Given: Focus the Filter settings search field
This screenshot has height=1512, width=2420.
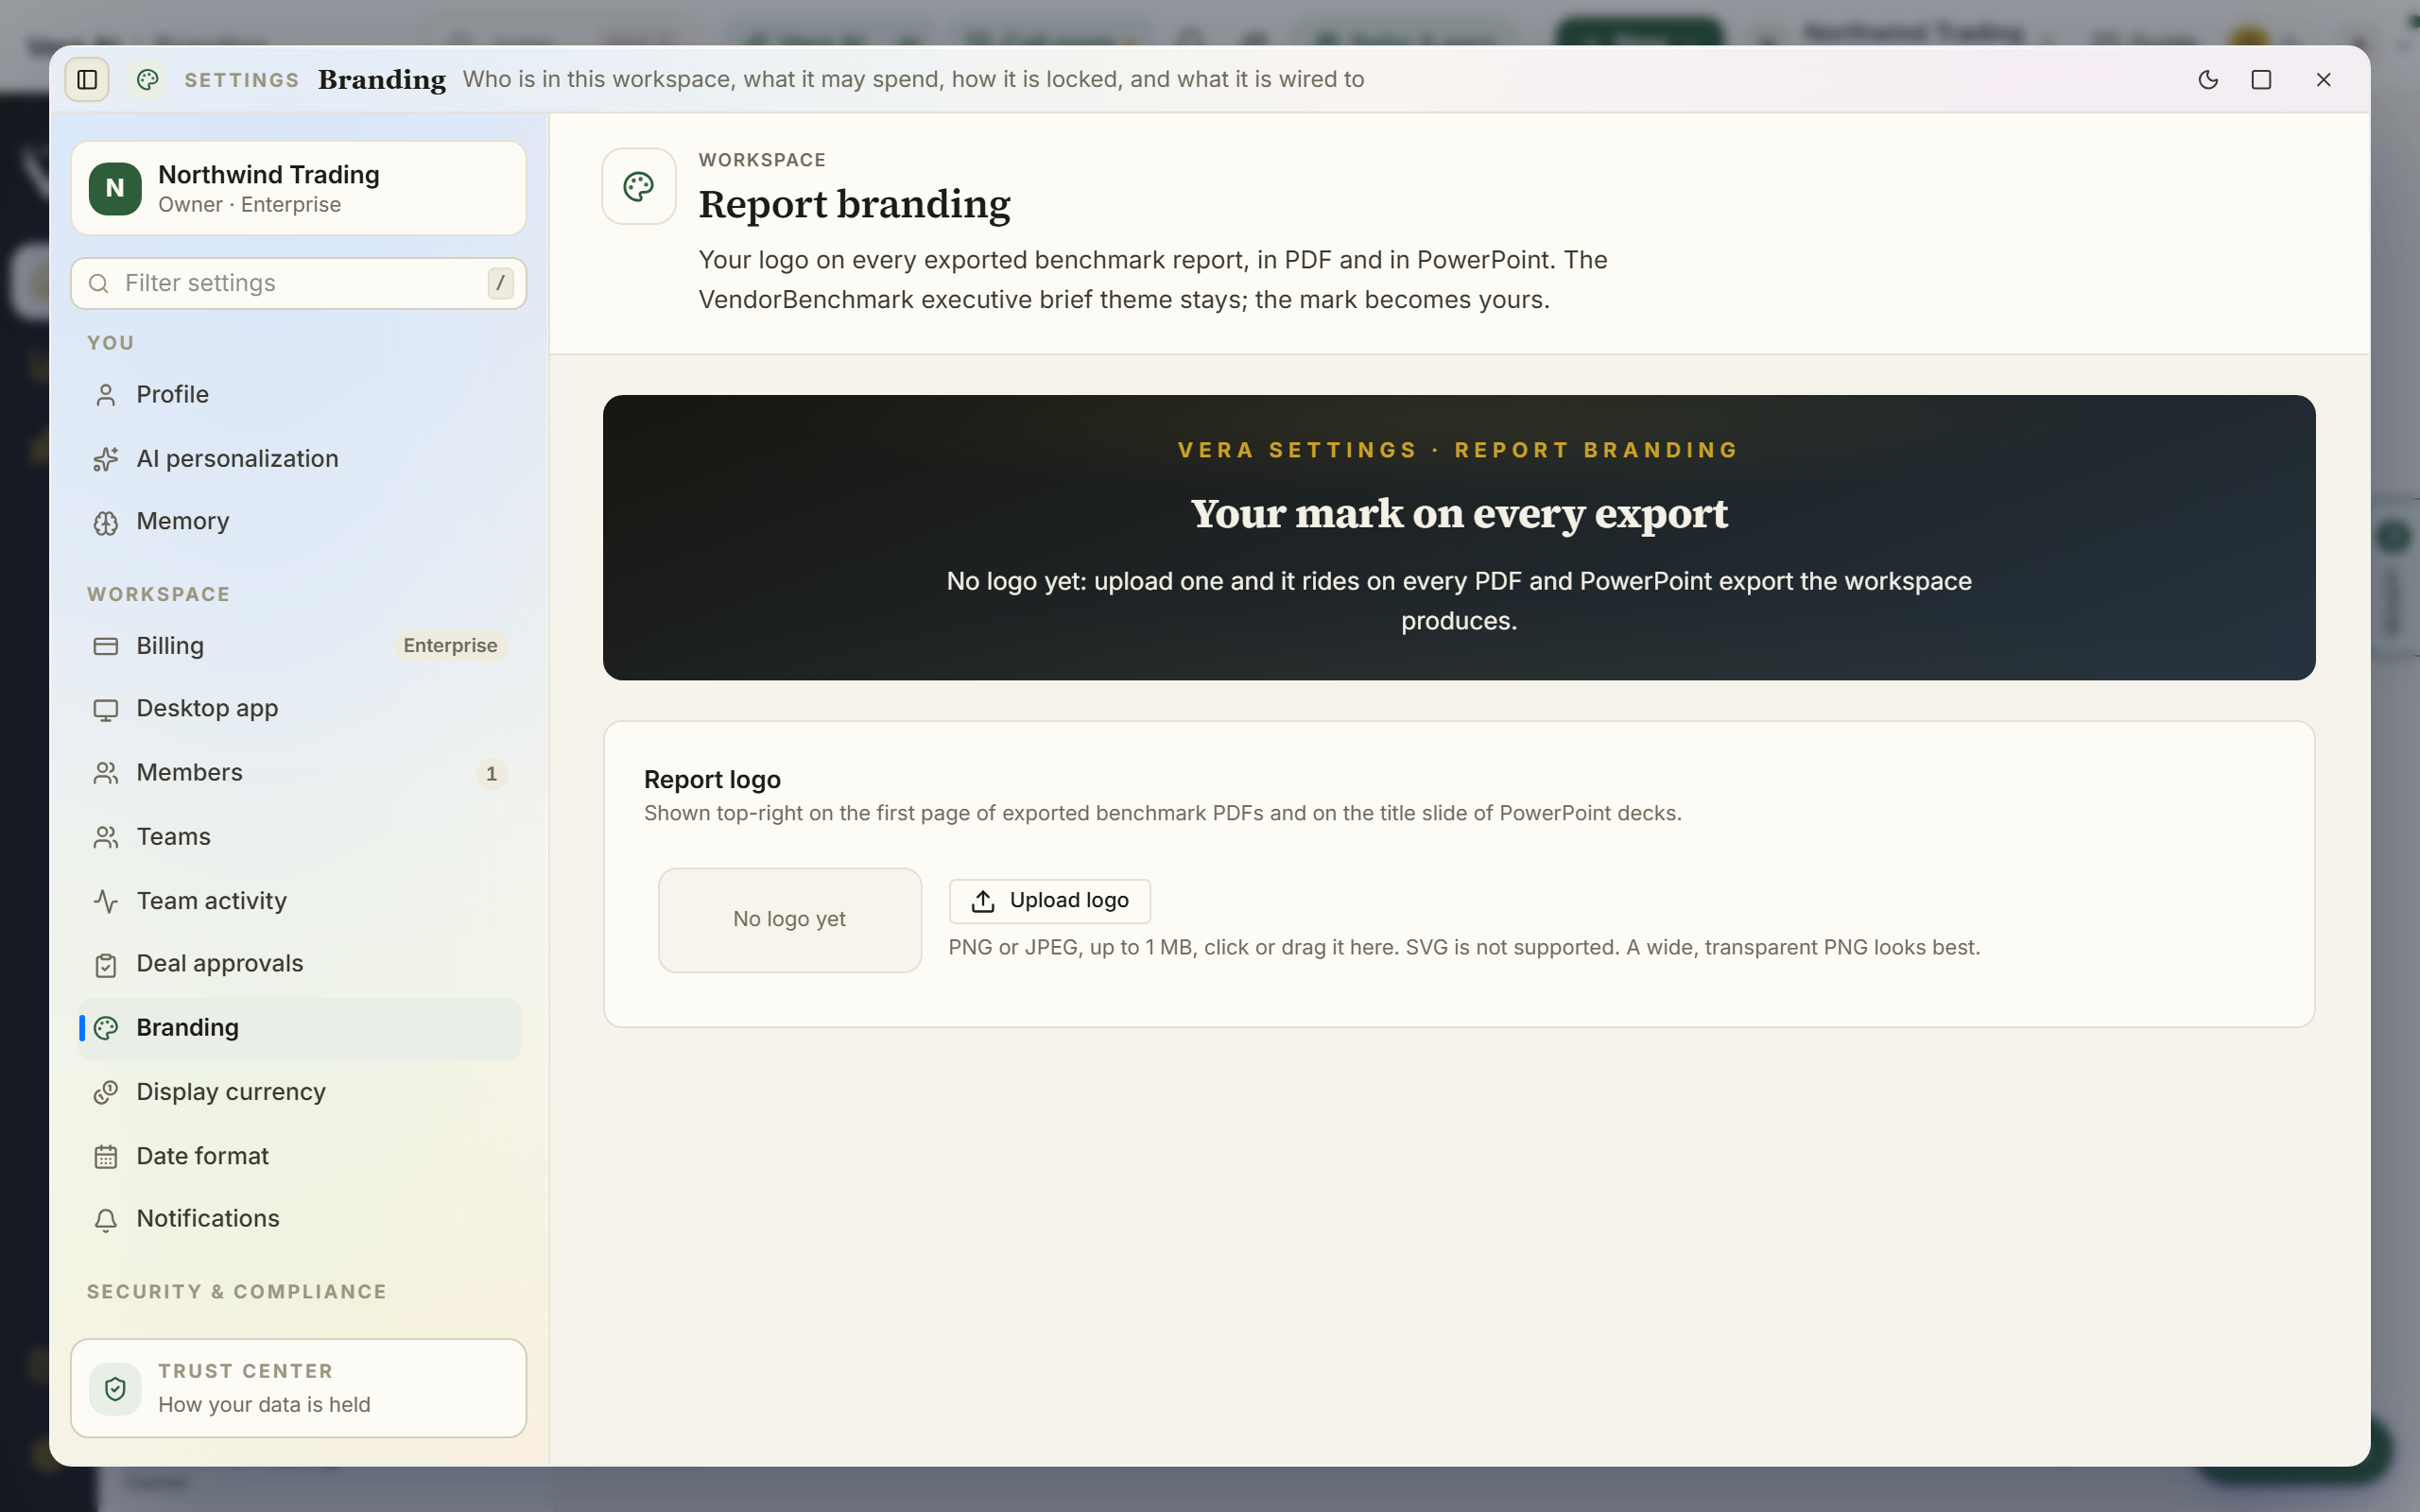Looking at the screenshot, I should (298, 283).
